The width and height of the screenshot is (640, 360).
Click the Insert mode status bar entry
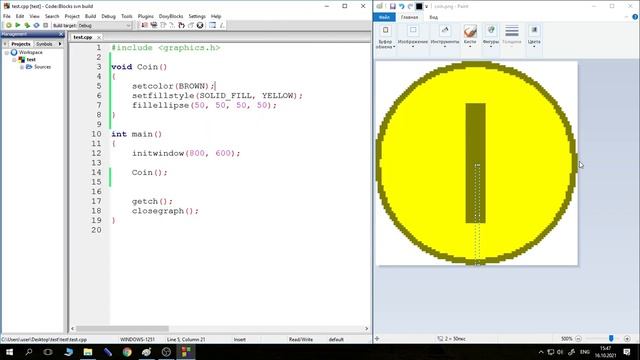[240, 340]
